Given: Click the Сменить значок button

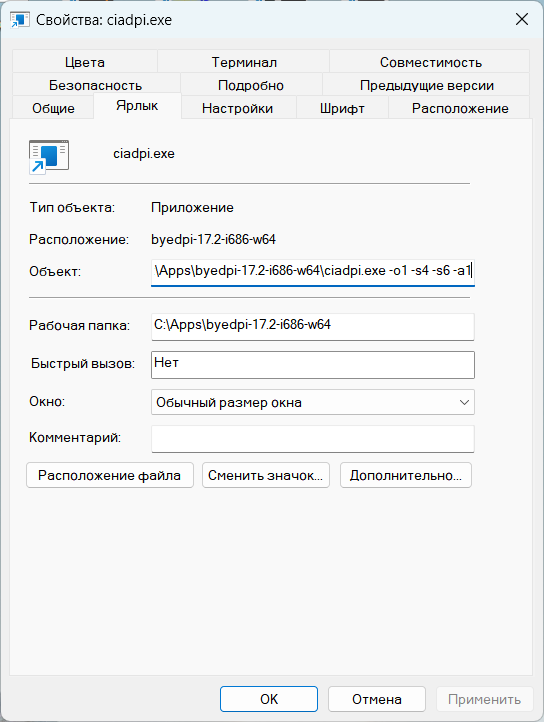Looking at the screenshot, I should coord(266,475).
